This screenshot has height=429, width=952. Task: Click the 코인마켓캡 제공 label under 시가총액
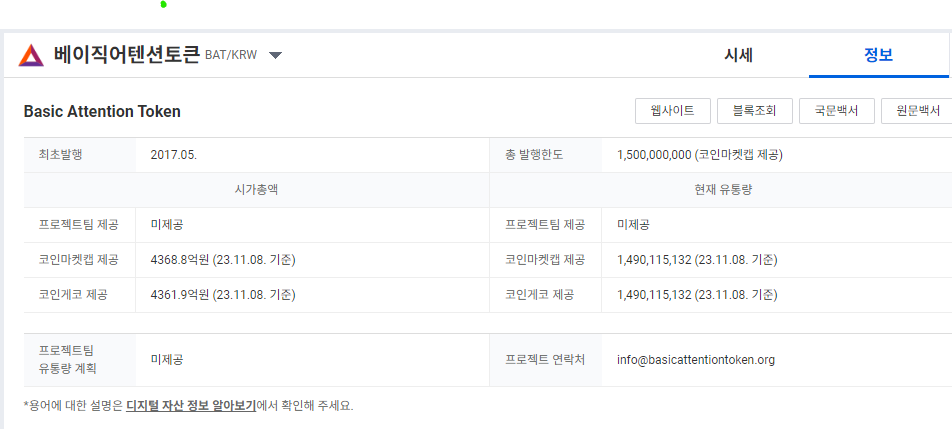click(x=78, y=260)
